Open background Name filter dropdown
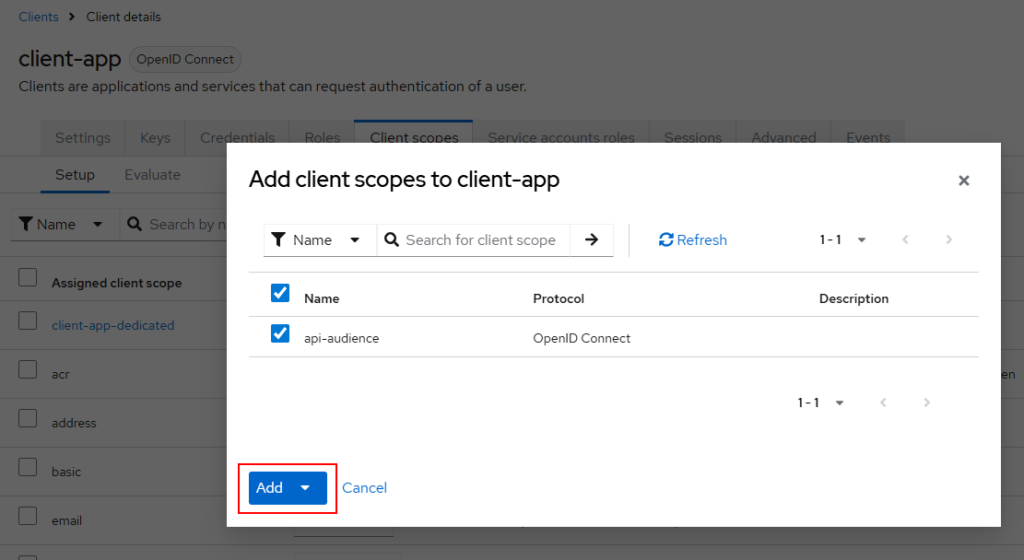 click(65, 225)
